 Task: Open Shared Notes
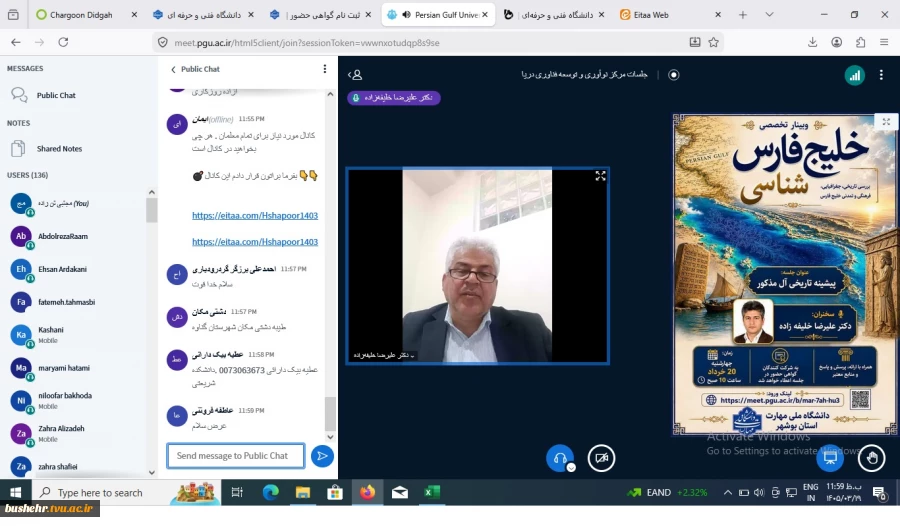[x=59, y=149]
